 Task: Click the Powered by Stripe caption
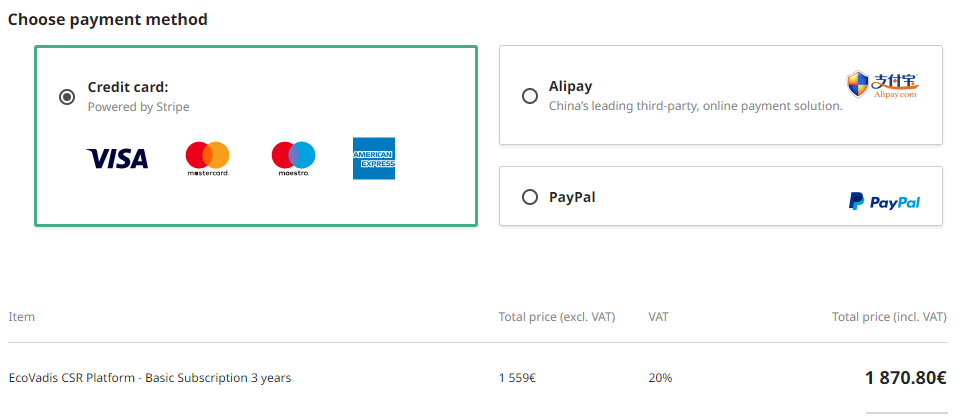coord(138,107)
